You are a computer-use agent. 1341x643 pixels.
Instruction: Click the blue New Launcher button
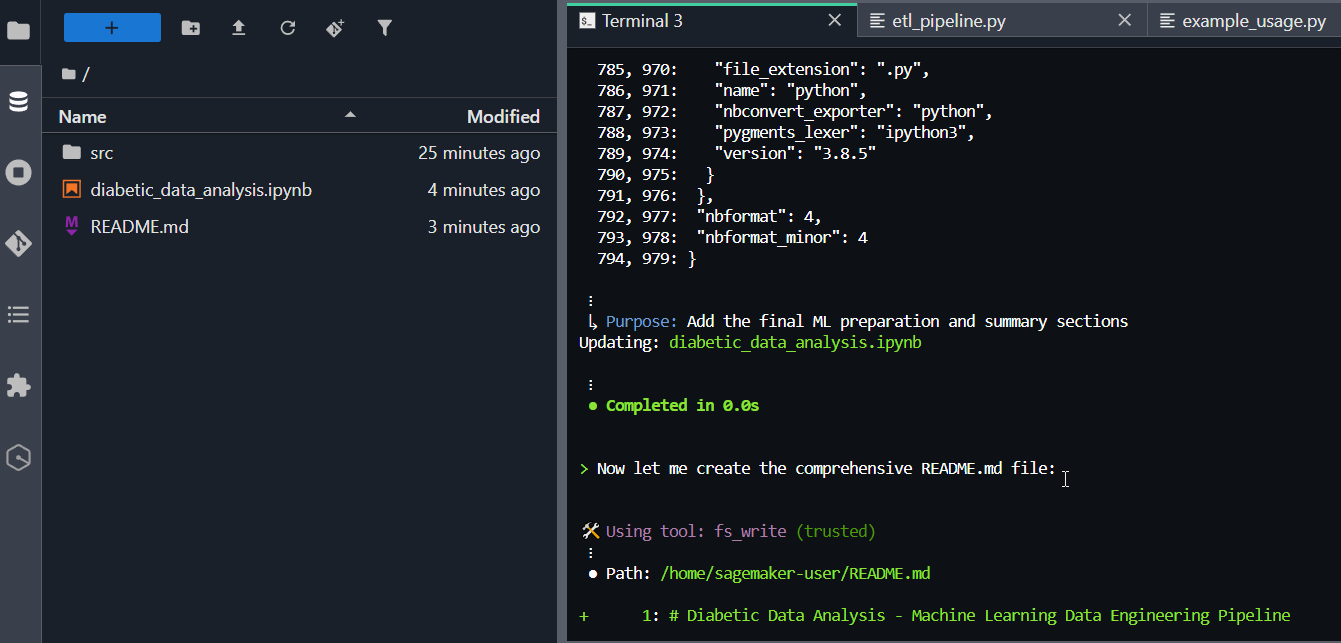(x=112, y=27)
